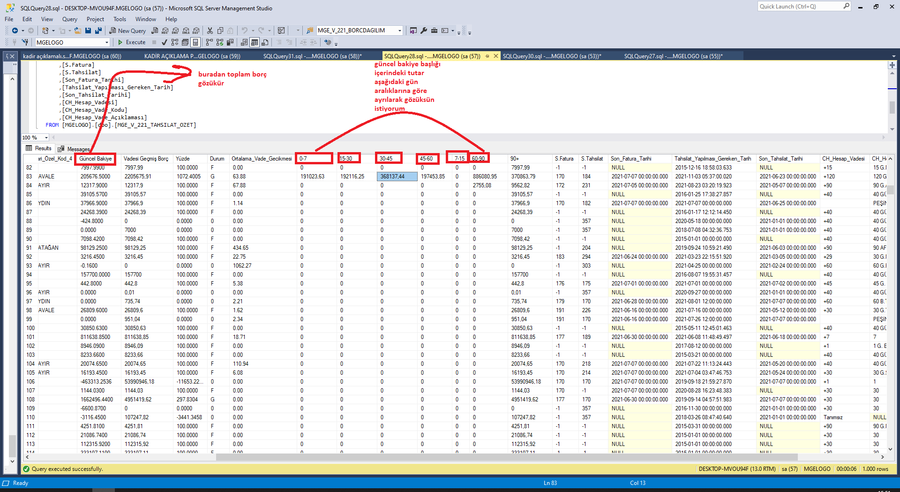
Task: Click the Save All icon
Action: click(98, 30)
